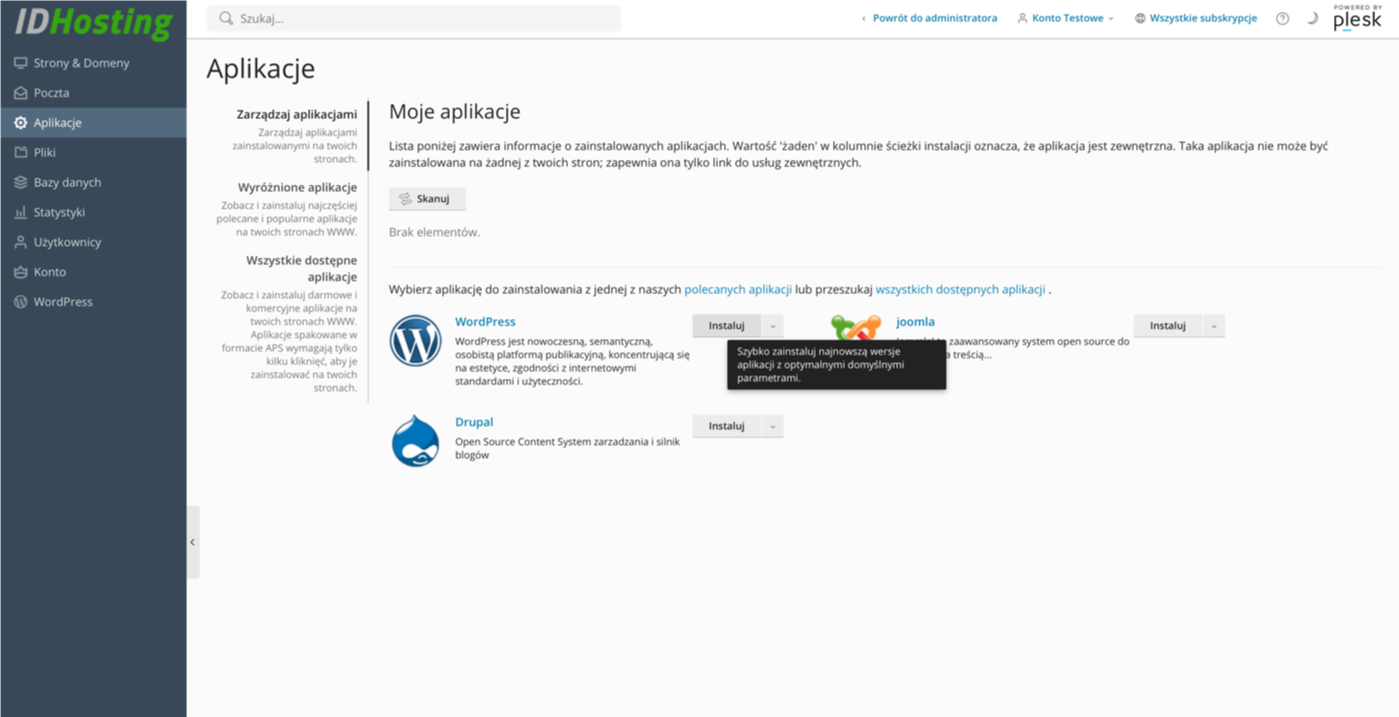This screenshot has height=717, width=1399.
Task: Click the WordPress application logo
Action: (x=415, y=341)
